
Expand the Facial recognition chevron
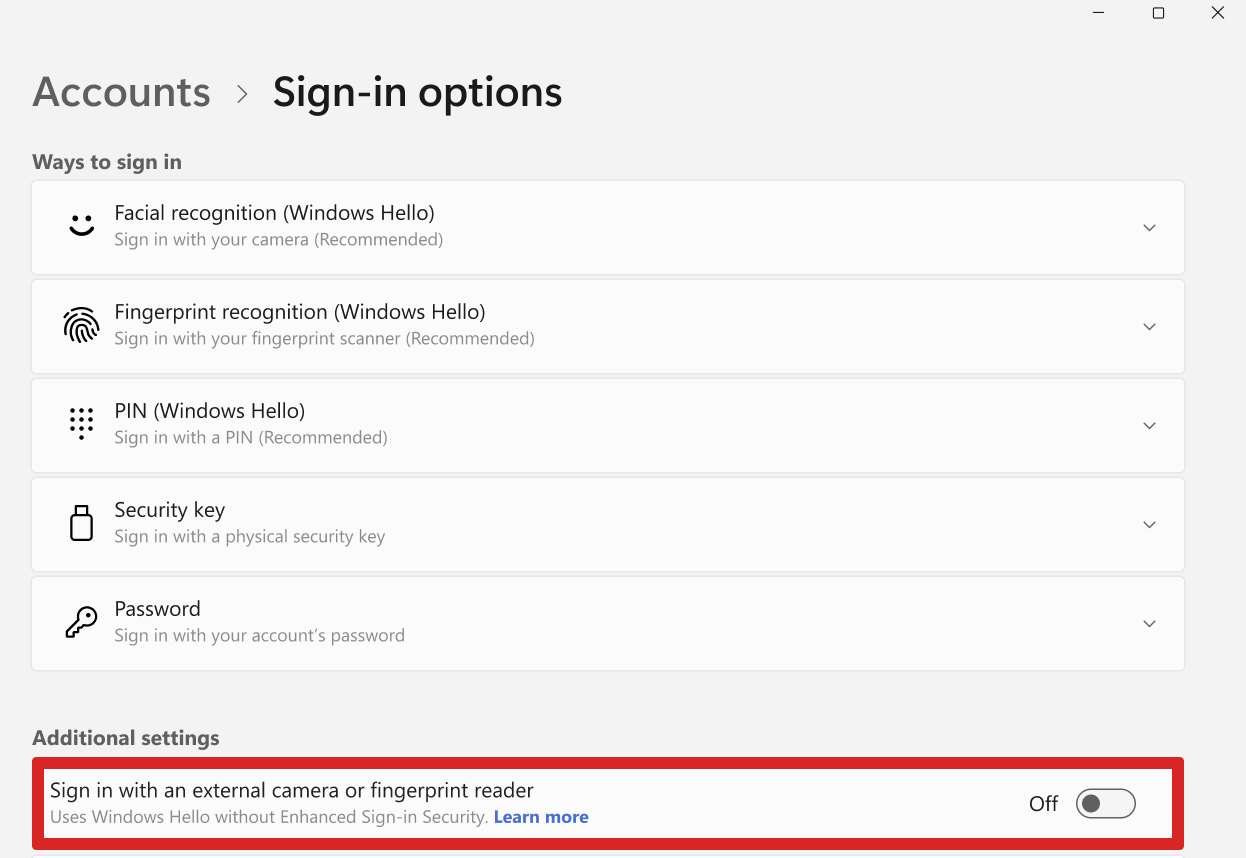(x=1149, y=228)
